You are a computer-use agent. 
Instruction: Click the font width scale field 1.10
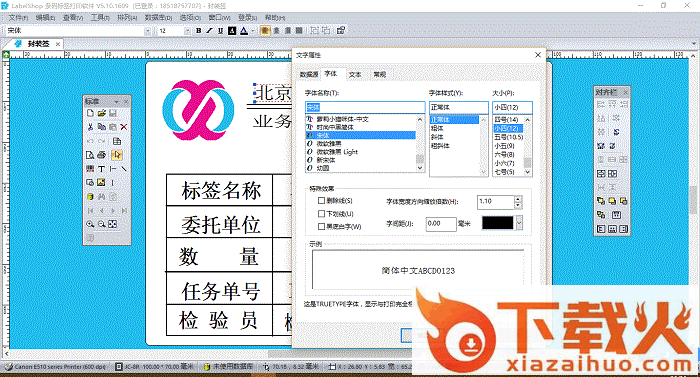496,201
